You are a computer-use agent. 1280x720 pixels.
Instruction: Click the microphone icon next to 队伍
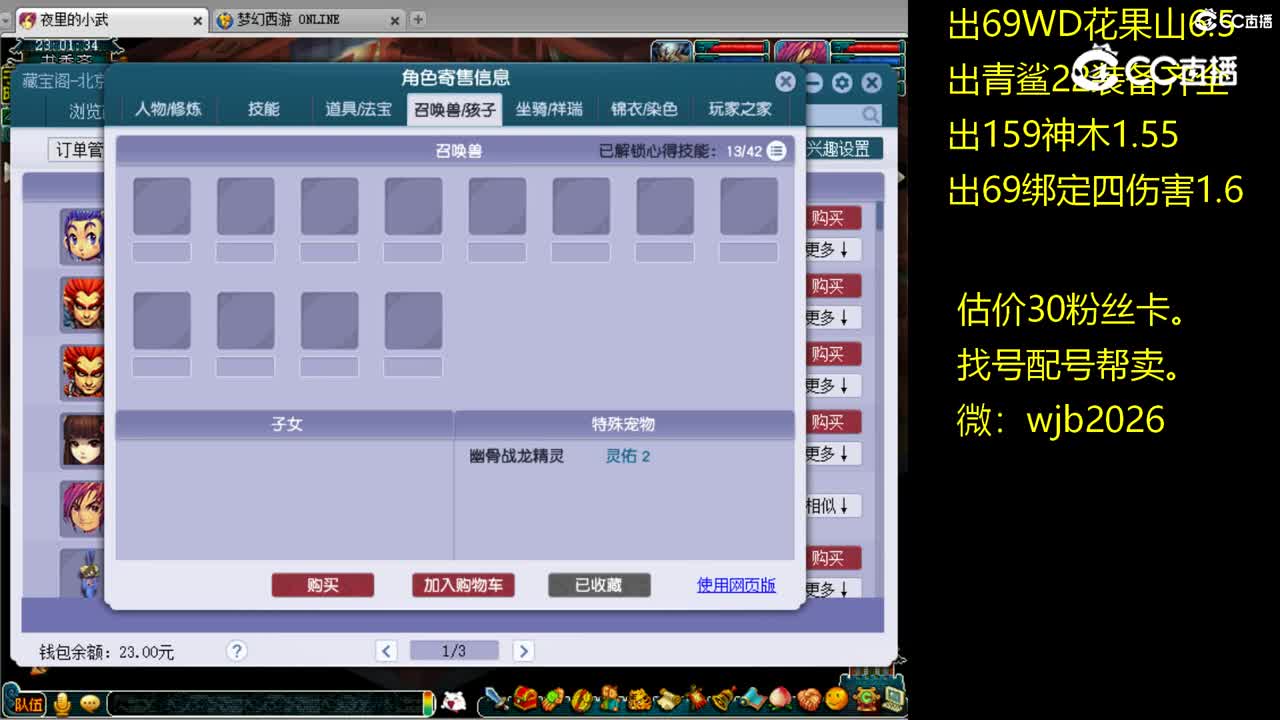tap(62, 703)
